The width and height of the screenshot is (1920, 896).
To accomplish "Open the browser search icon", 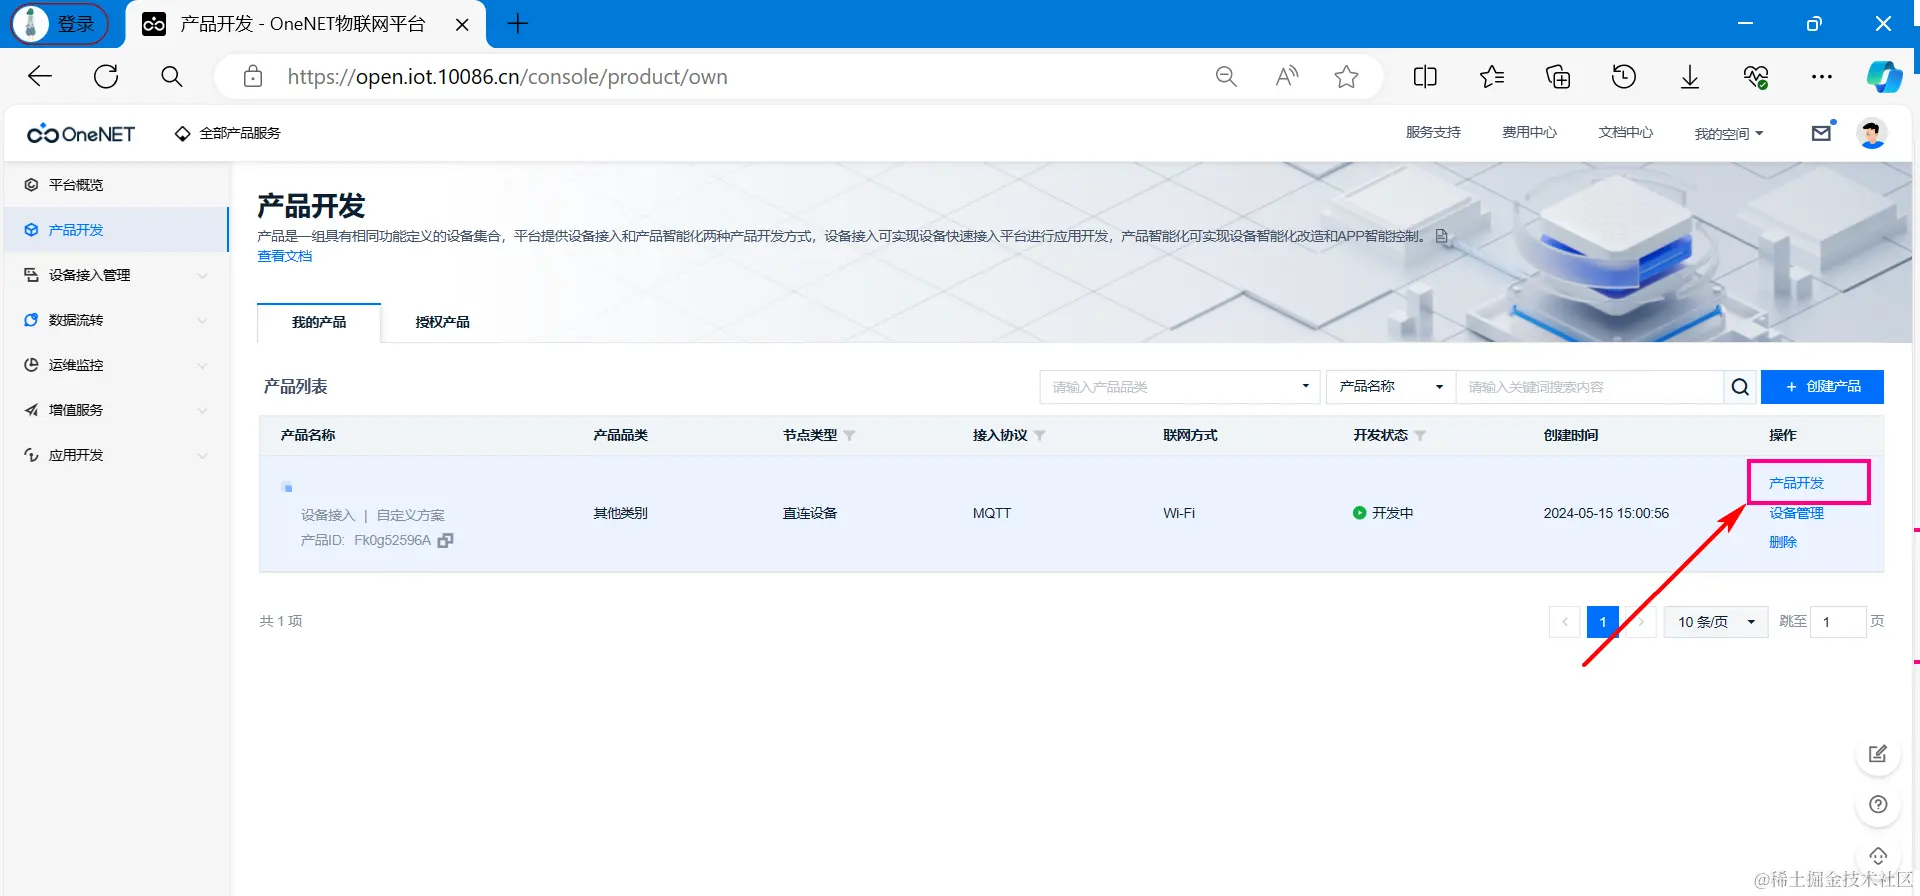I will pos(172,76).
